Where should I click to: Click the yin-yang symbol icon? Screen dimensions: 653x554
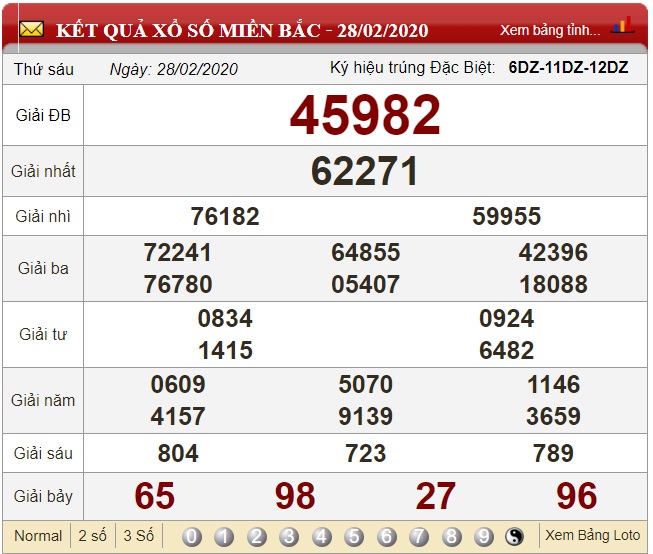[515, 537]
